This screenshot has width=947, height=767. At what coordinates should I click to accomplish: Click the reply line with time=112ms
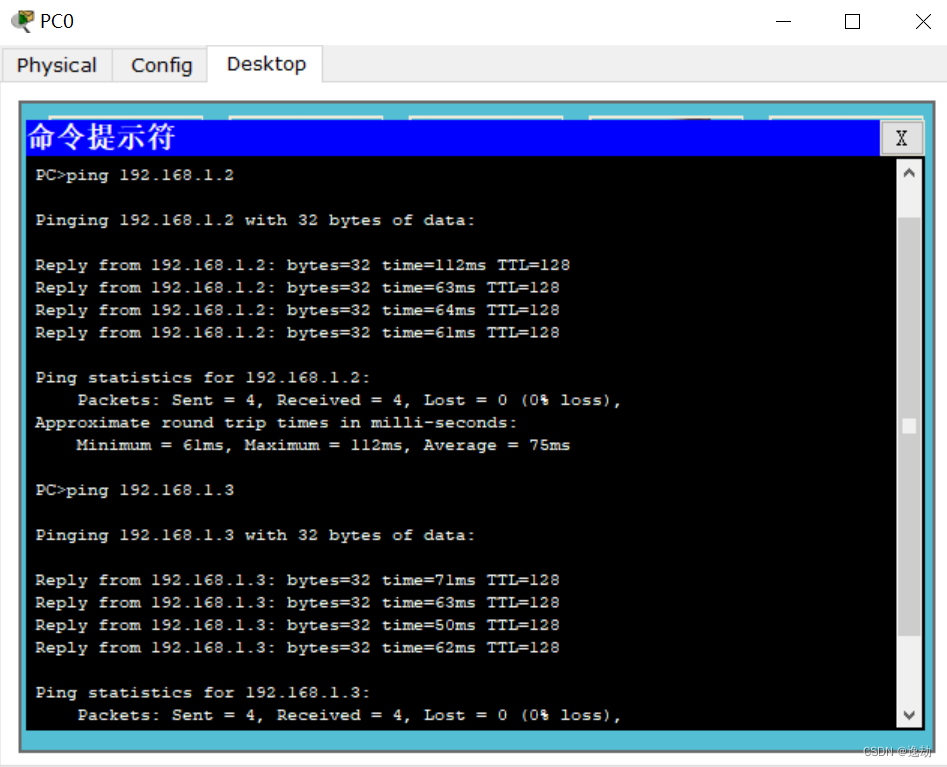(x=302, y=265)
